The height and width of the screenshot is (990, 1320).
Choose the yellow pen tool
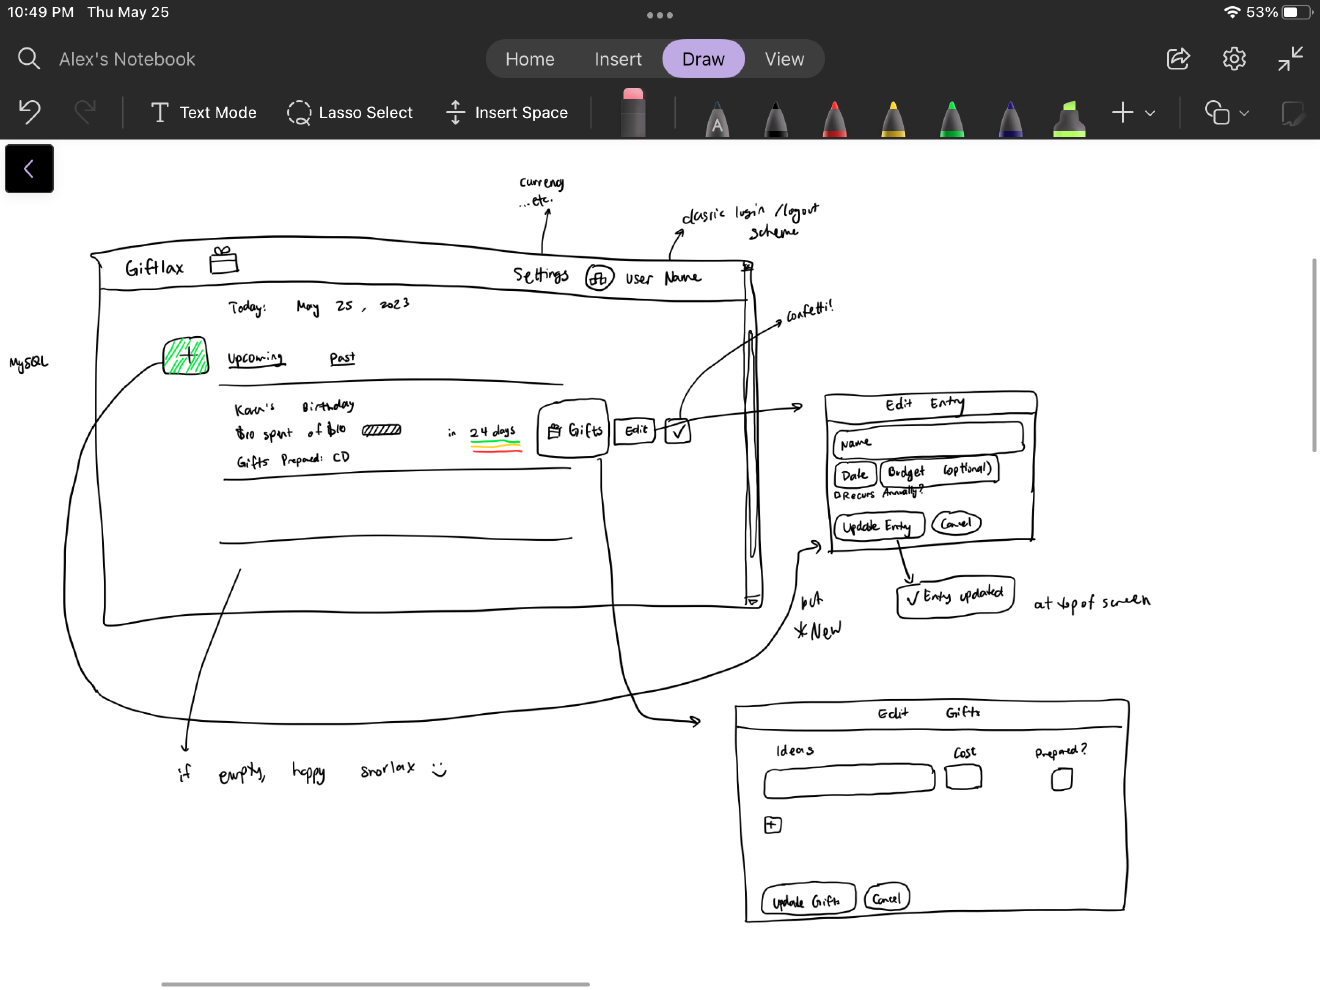tap(893, 117)
